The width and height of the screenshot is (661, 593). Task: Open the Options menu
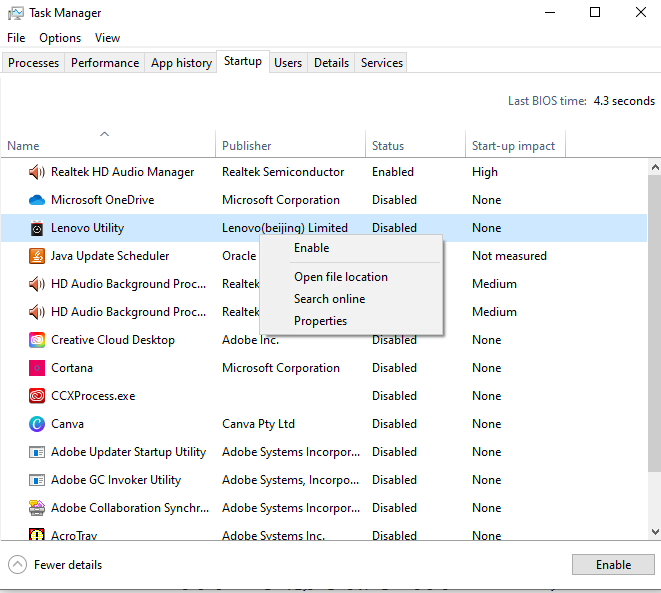[x=60, y=38]
